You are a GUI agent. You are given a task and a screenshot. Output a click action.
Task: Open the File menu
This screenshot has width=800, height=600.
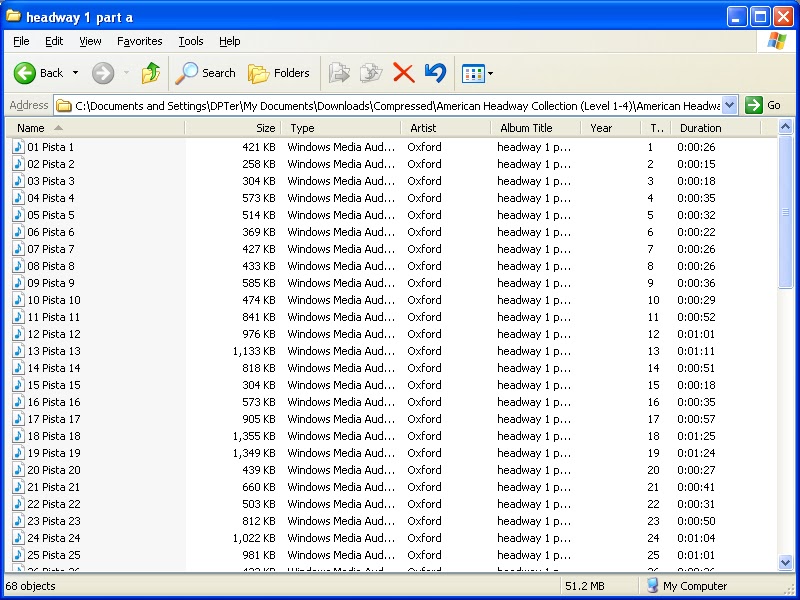21,41
